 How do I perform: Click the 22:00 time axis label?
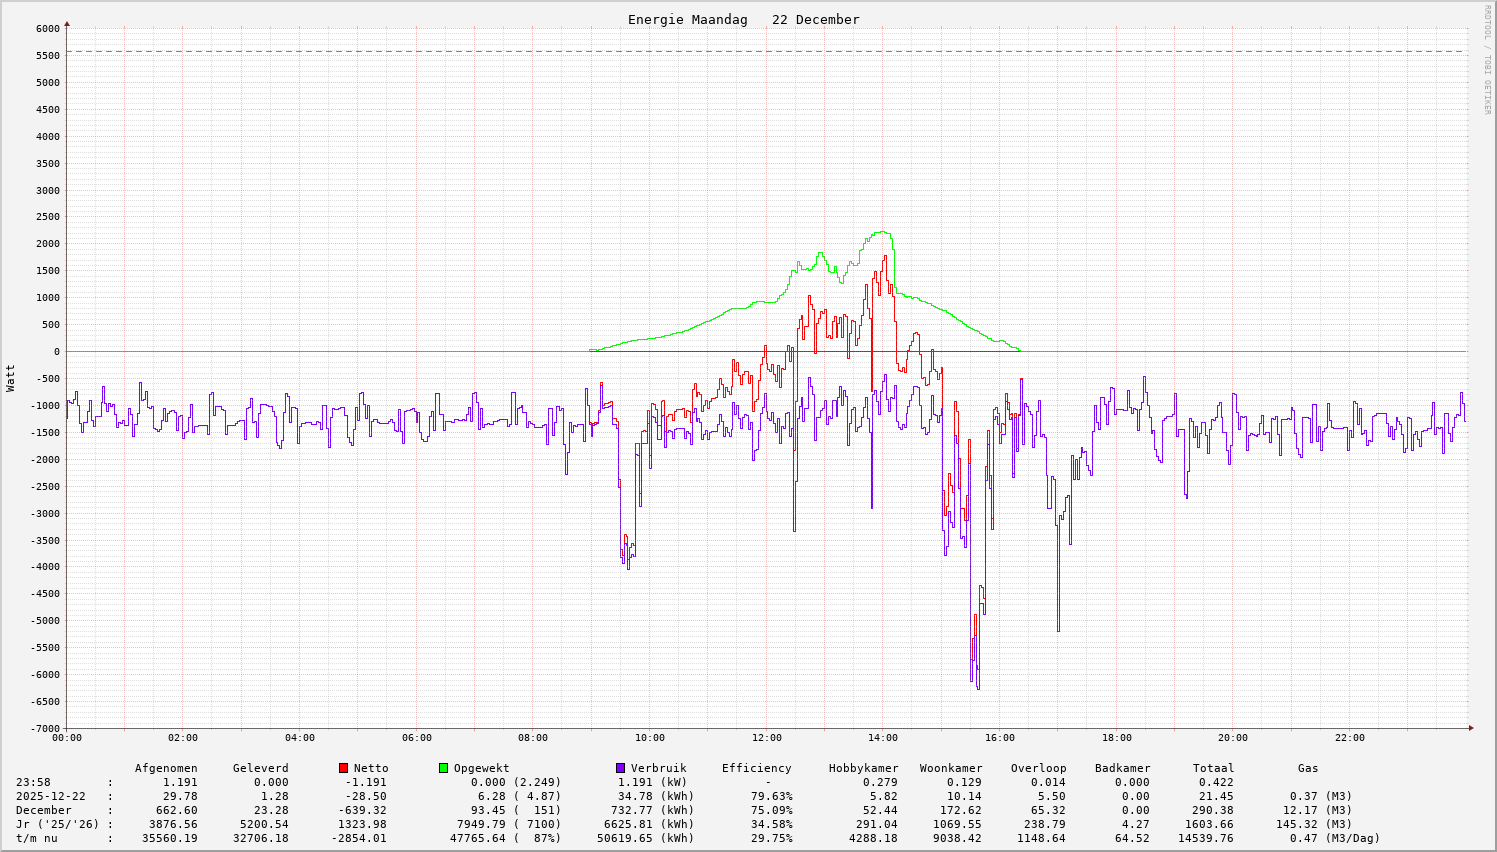pos(1349,738)
